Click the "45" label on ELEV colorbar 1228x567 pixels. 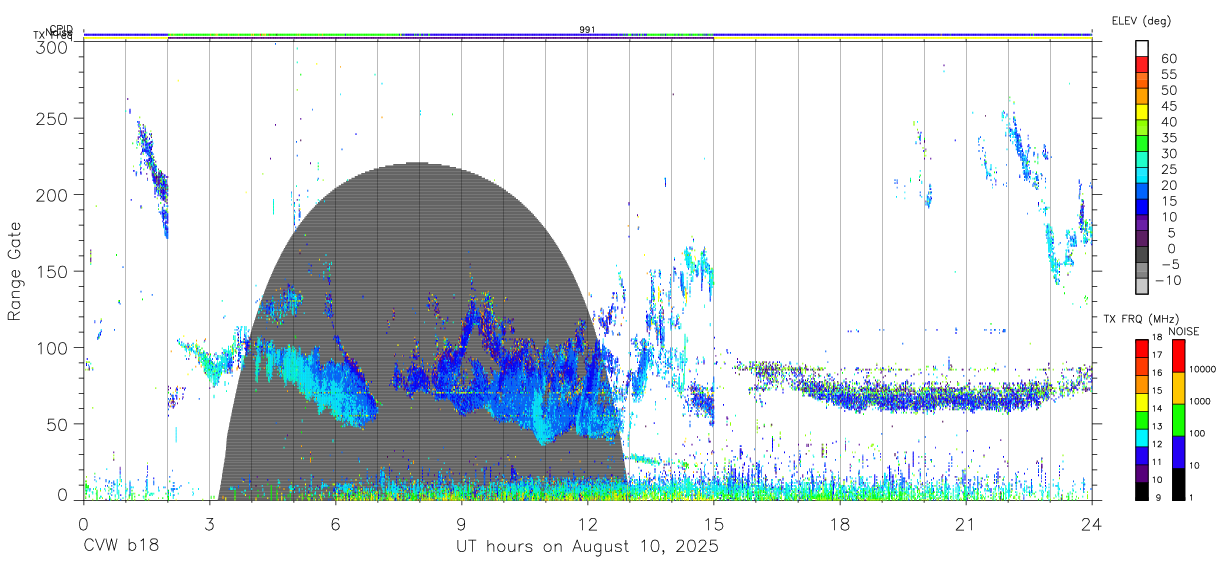(x=1168, y=106)
